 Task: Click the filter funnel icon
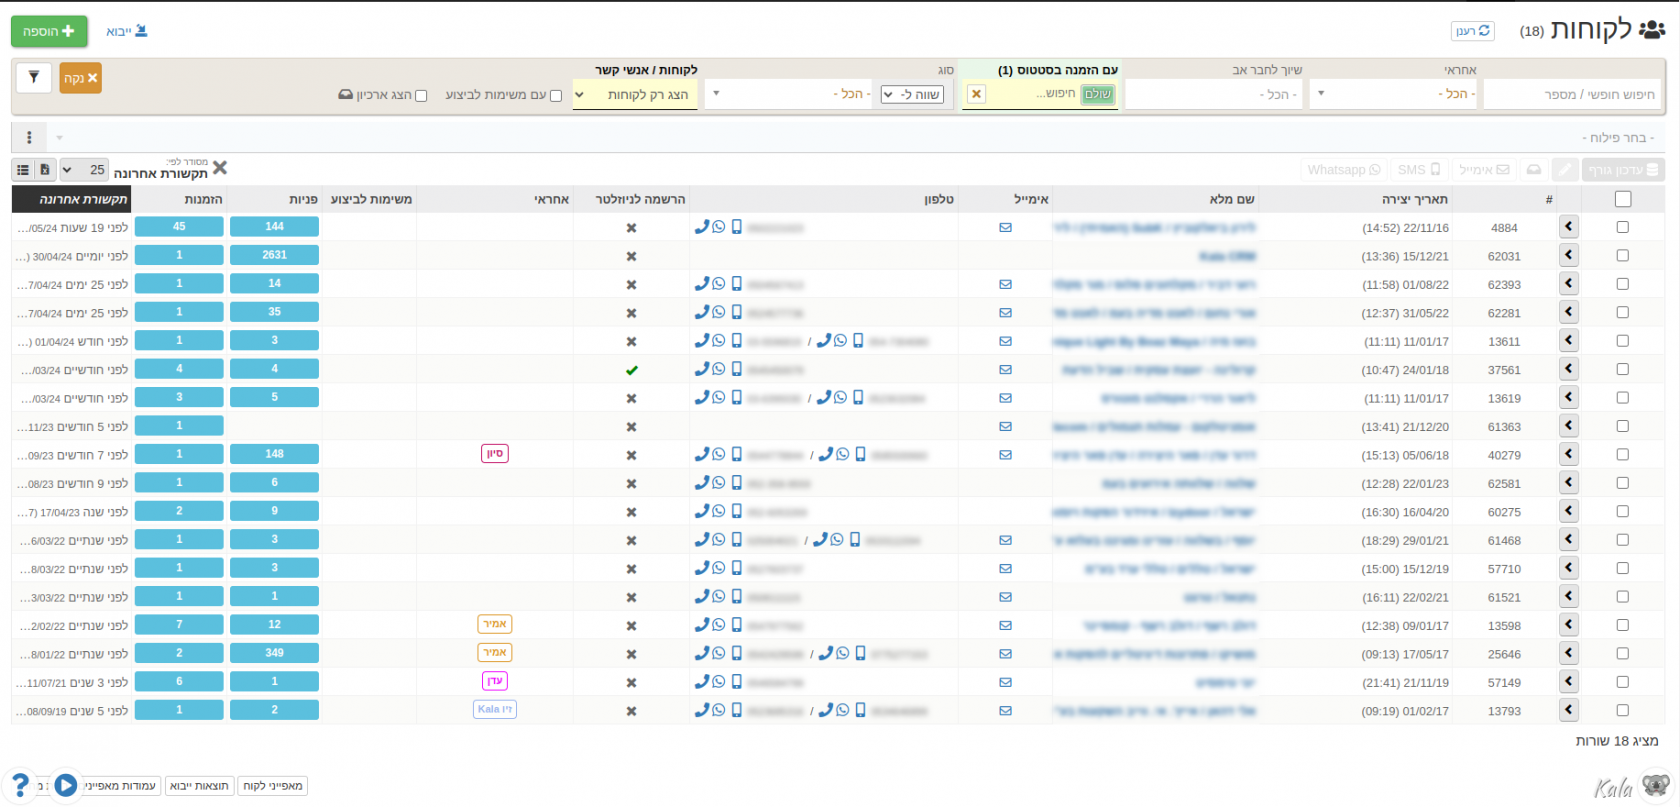(x=34, y=77)
